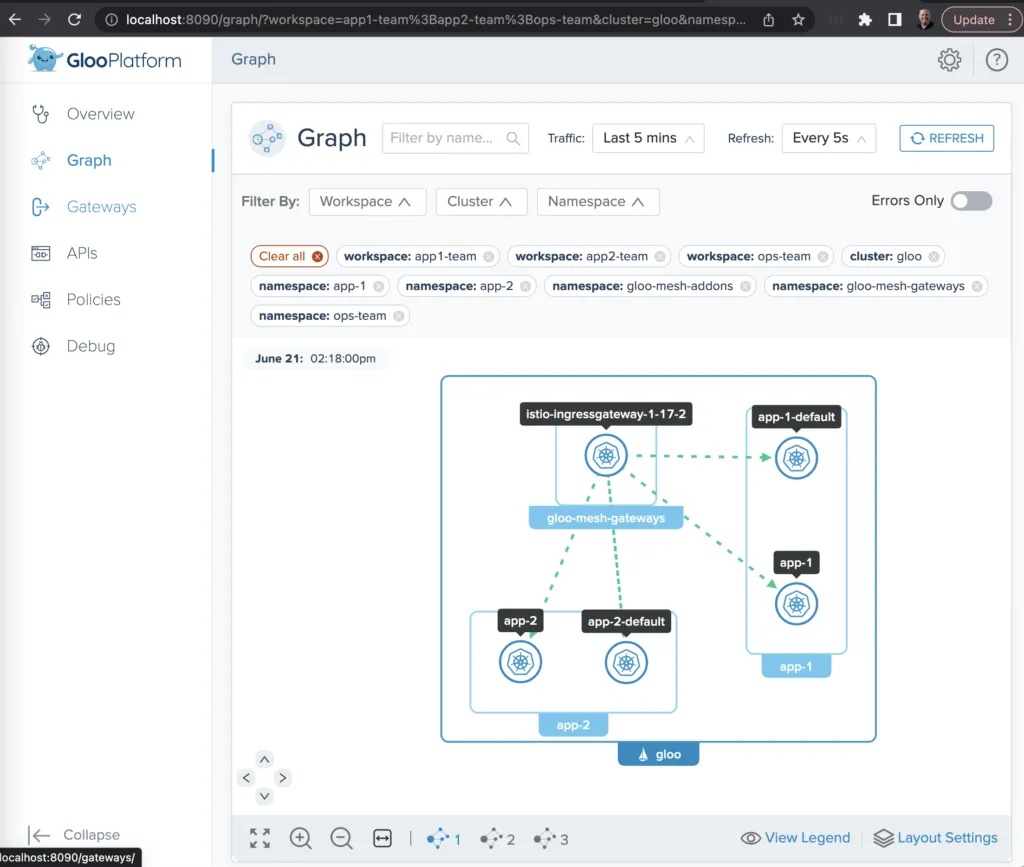Select graph layout 2
Image resolution: width=1024 pixels, height=867 pixels.
[x=497, y=838]
